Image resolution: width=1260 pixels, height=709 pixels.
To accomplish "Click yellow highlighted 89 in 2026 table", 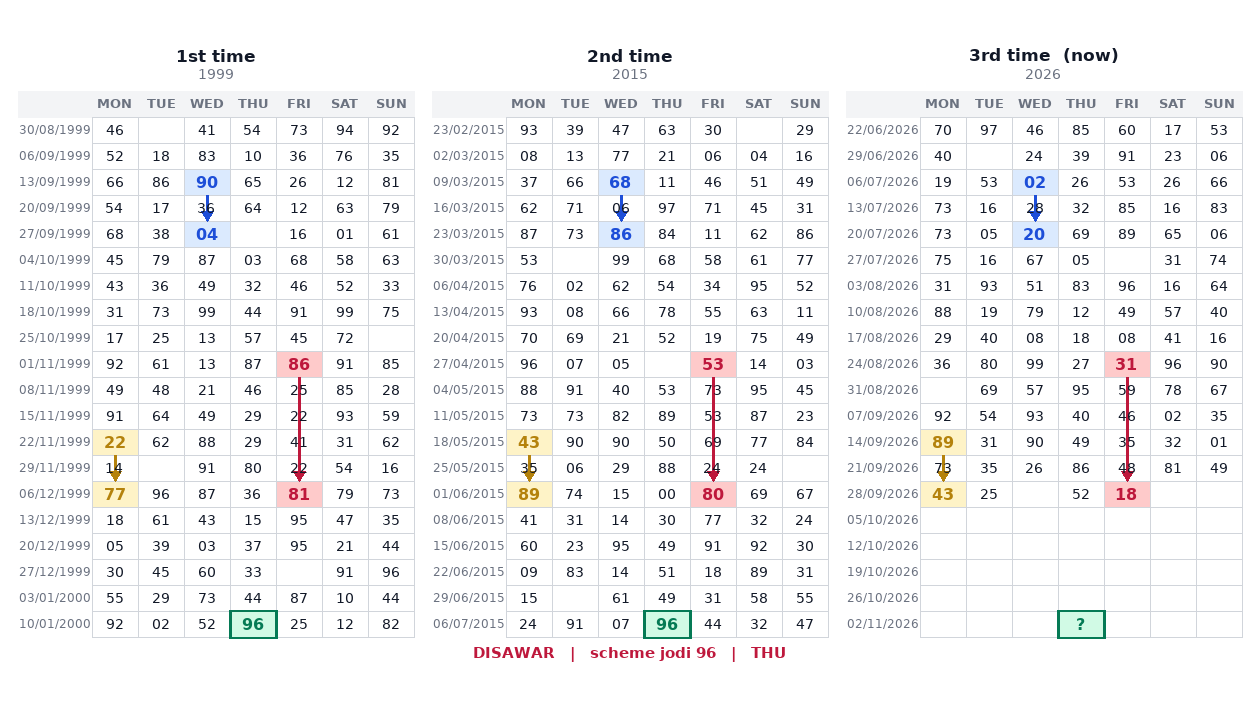I will [943, 442].
